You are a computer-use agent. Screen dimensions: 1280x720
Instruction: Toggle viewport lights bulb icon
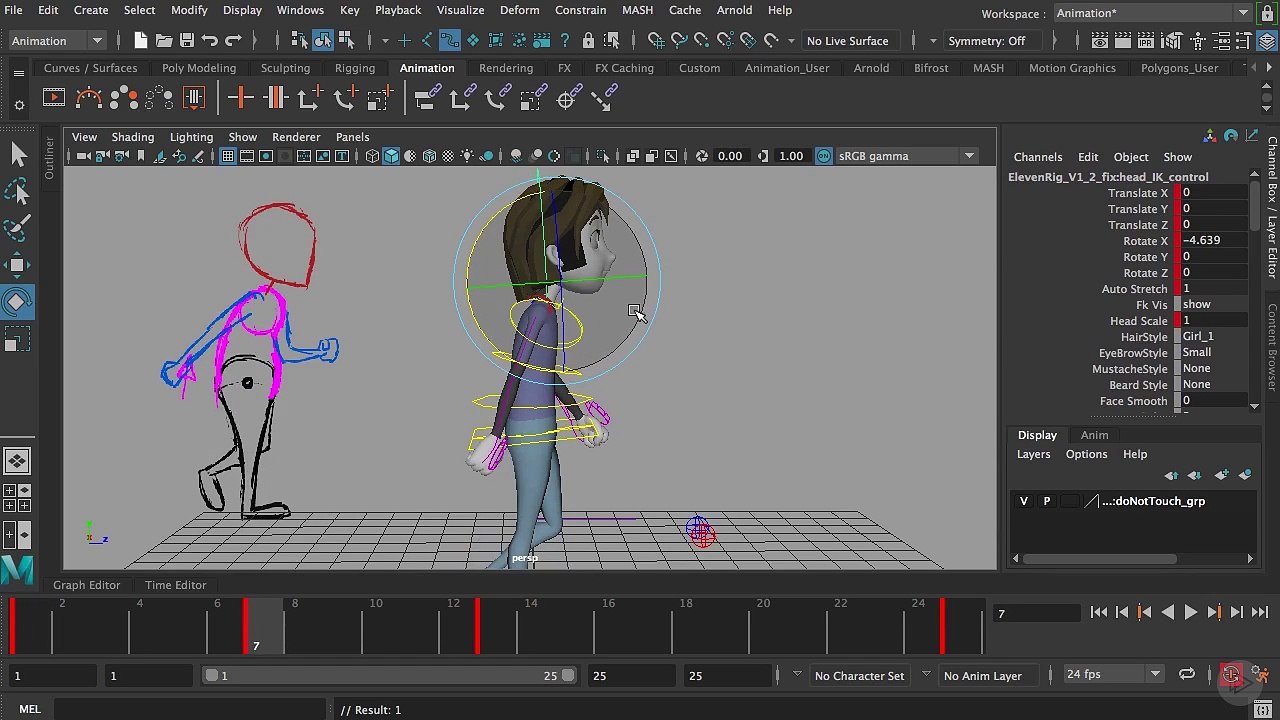pyautogui.click(x=467, y=156)
